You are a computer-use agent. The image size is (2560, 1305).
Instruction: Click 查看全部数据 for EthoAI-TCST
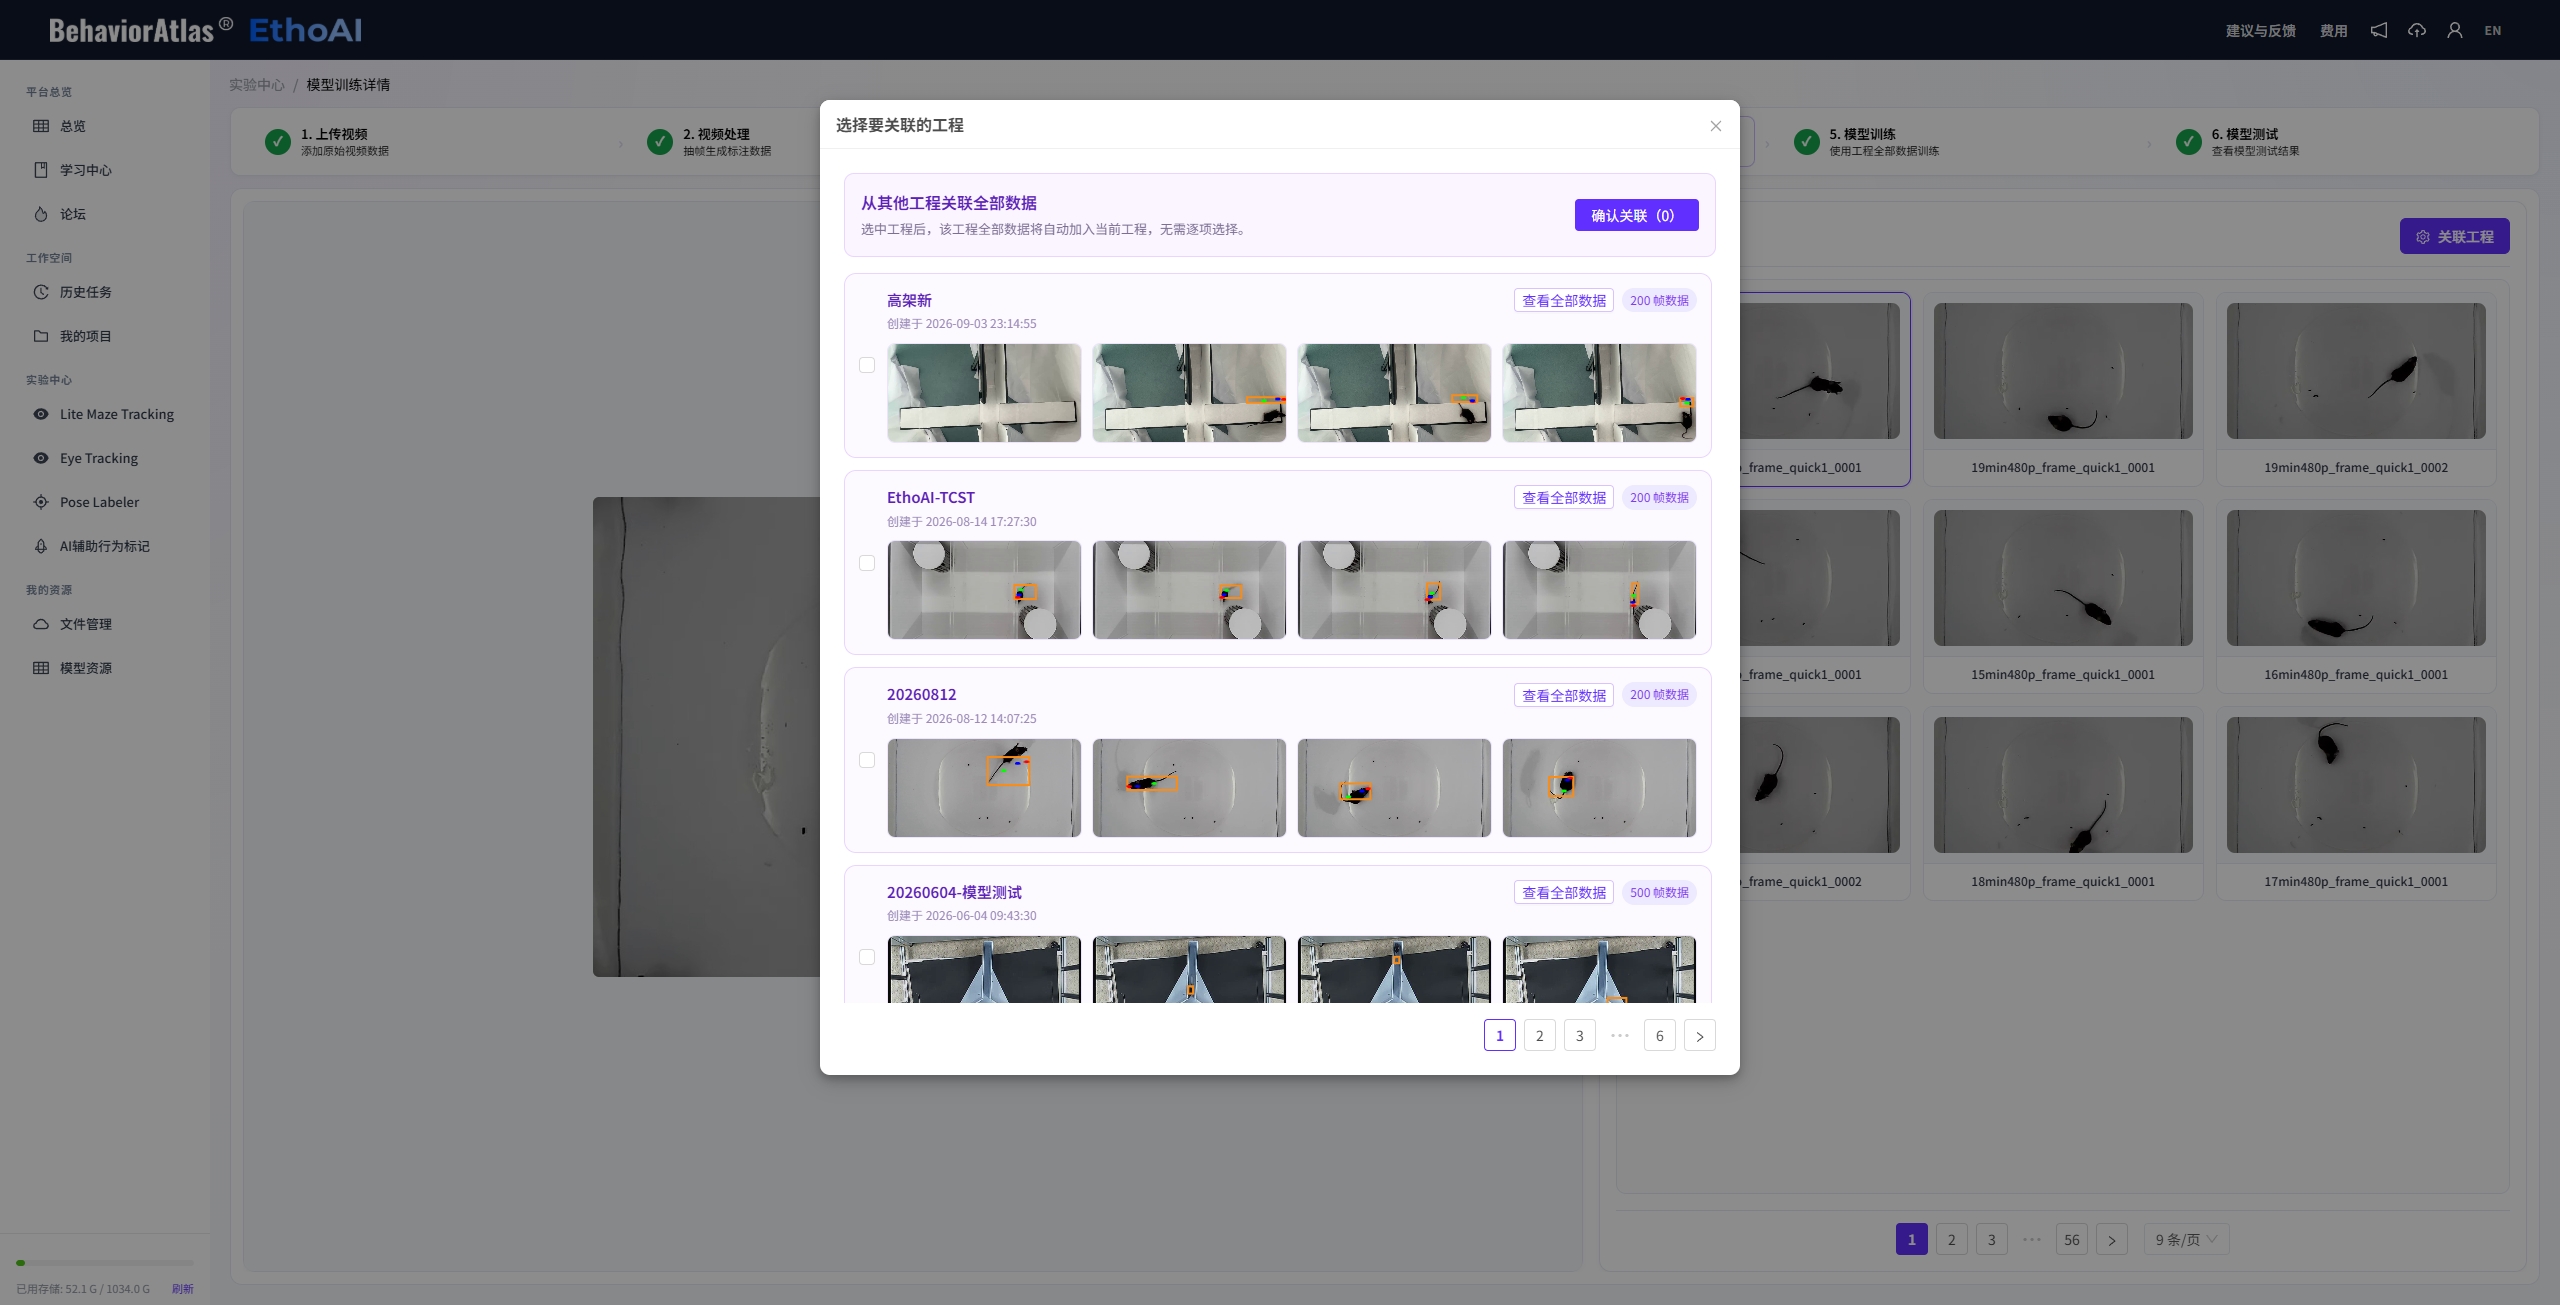(x=1564, y=498)
